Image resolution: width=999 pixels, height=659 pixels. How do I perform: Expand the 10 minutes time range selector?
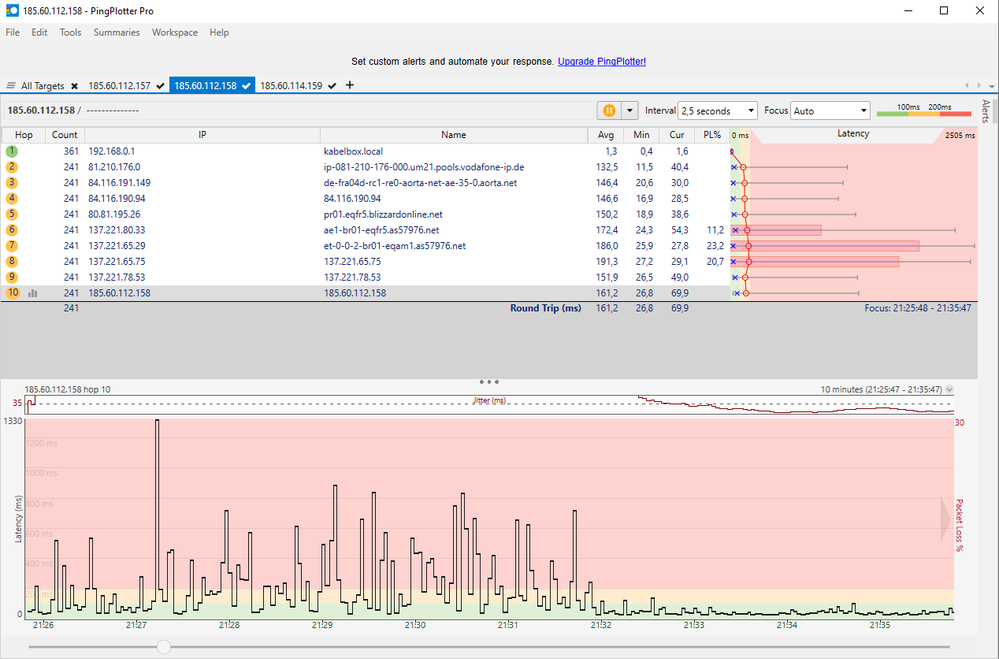click(949, 389)
